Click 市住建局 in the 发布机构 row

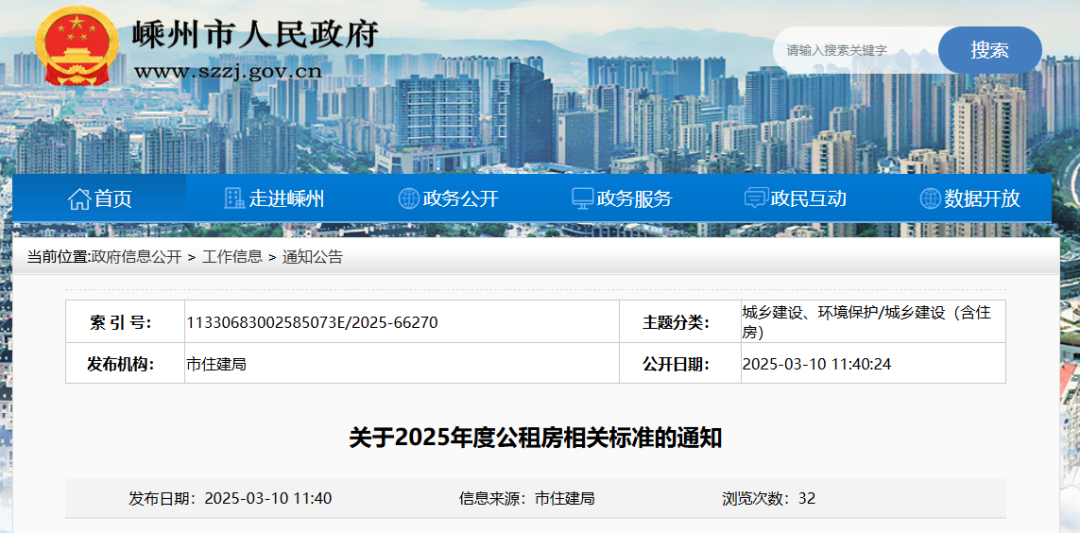tap(216, 364)
